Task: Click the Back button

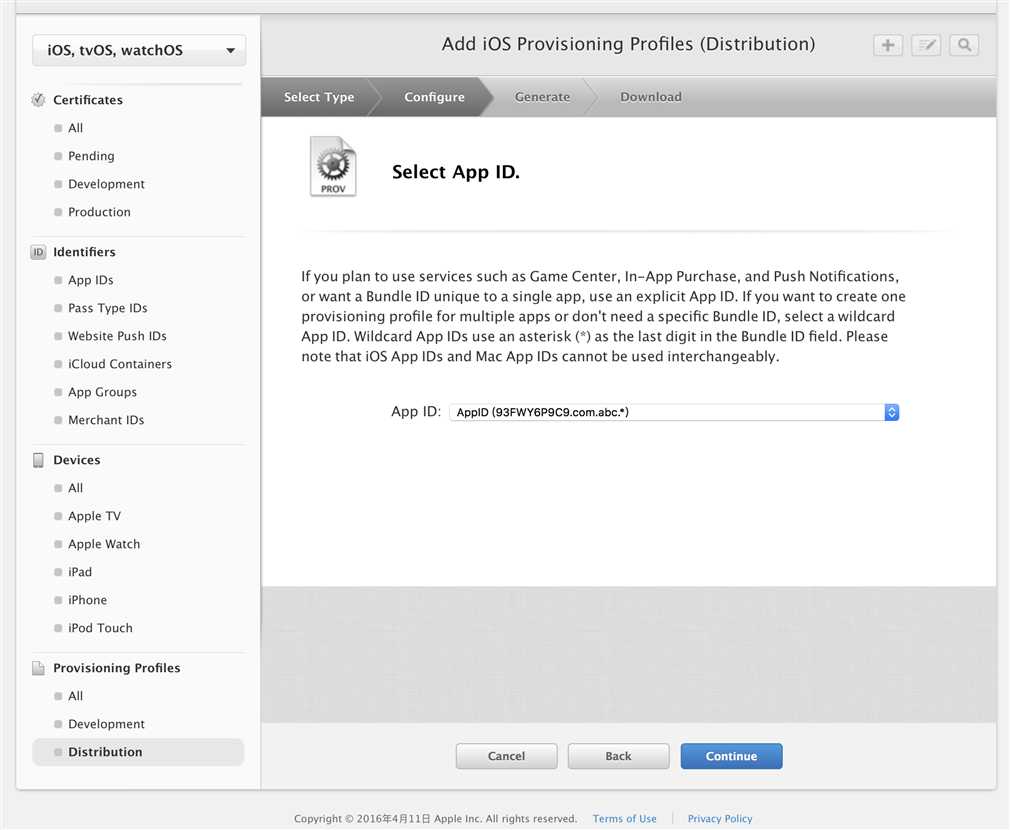Action: point(618,756)
